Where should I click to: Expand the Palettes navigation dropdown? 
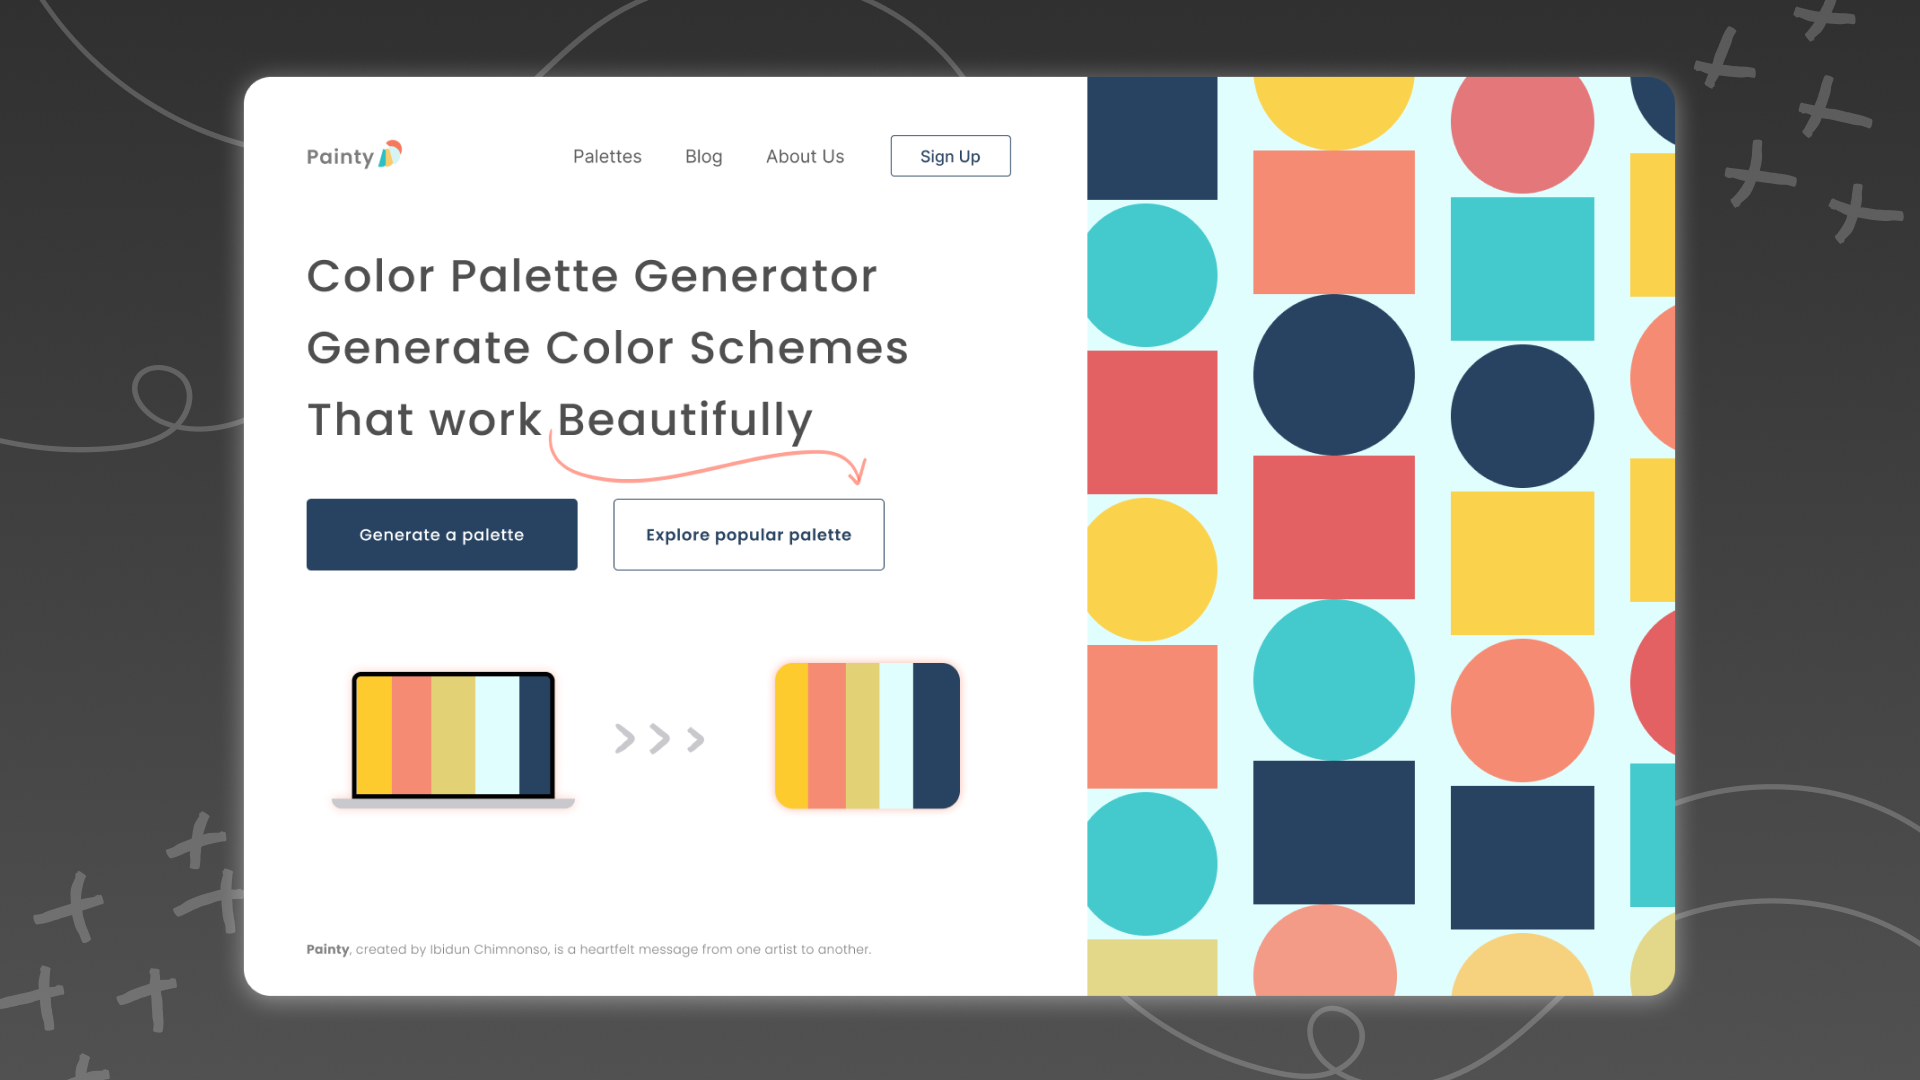(607, 156)
